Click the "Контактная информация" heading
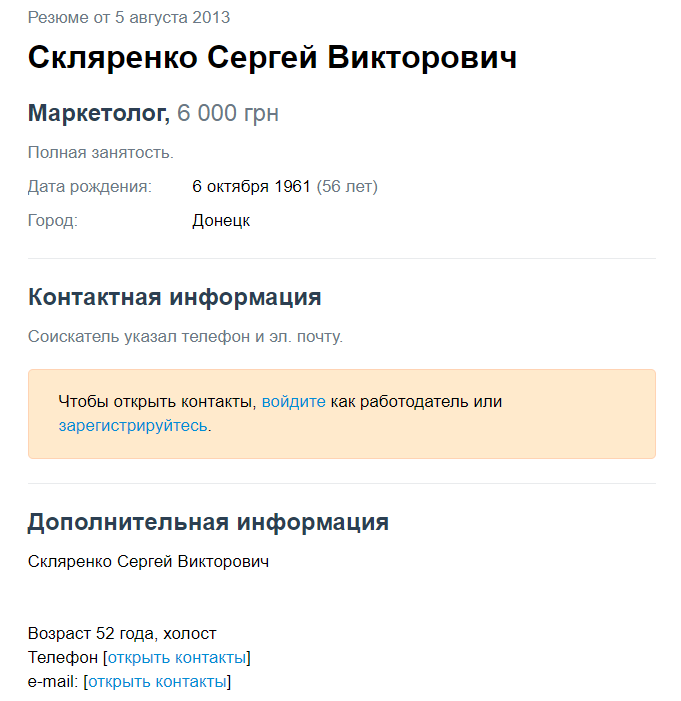681x701 pixels. point(175,297)
